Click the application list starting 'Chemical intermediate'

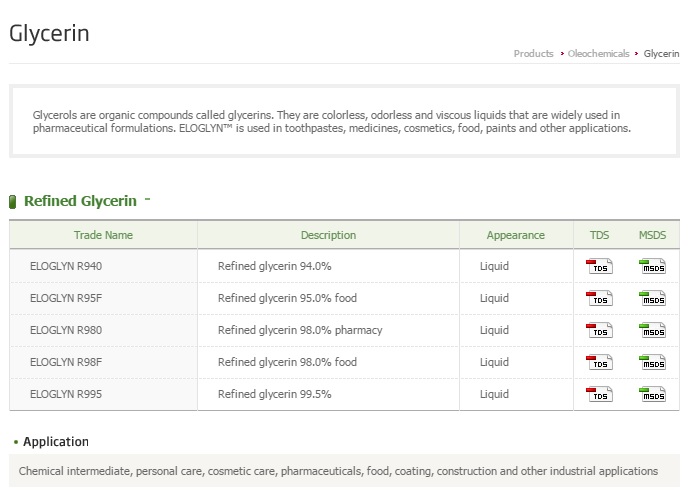pos(338,471)
